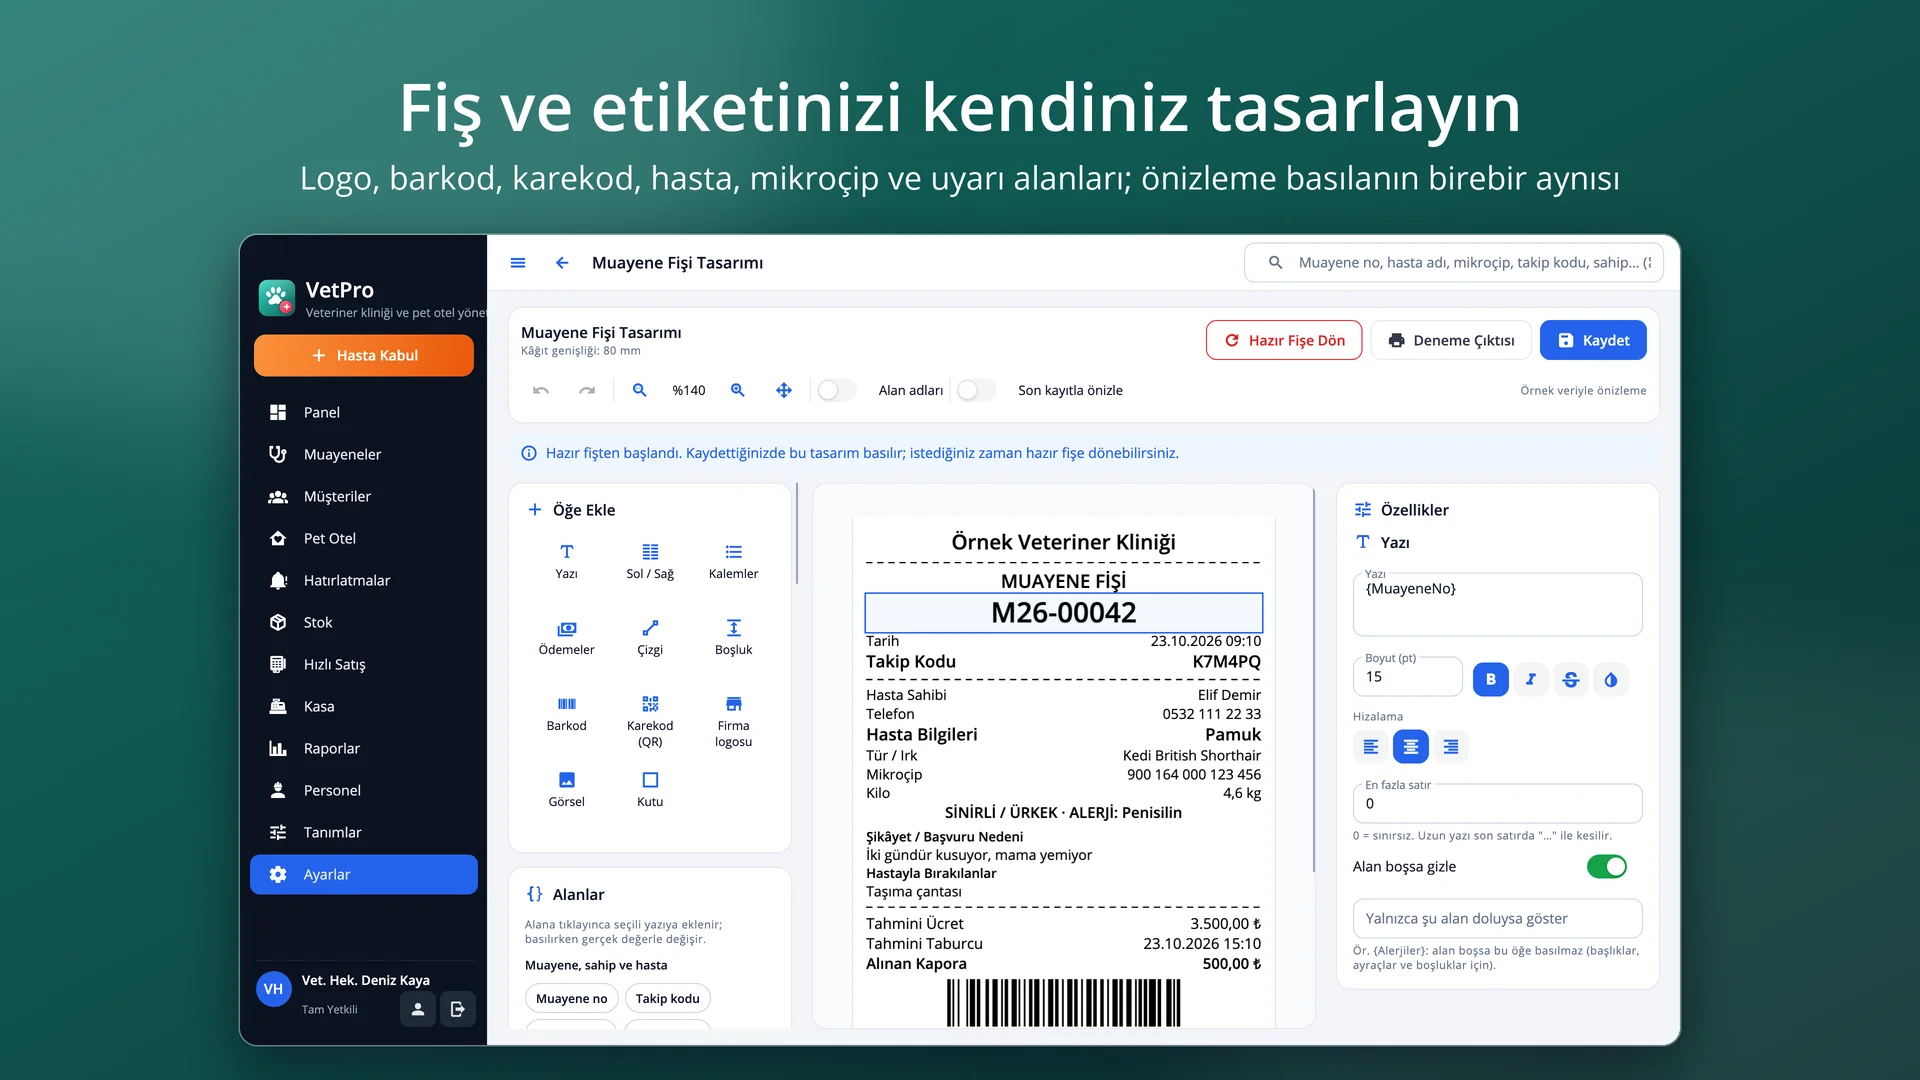Save the design with Kaydet
The width and height of the screenshot is (1920, 1080).
(x=1593, y=340)
